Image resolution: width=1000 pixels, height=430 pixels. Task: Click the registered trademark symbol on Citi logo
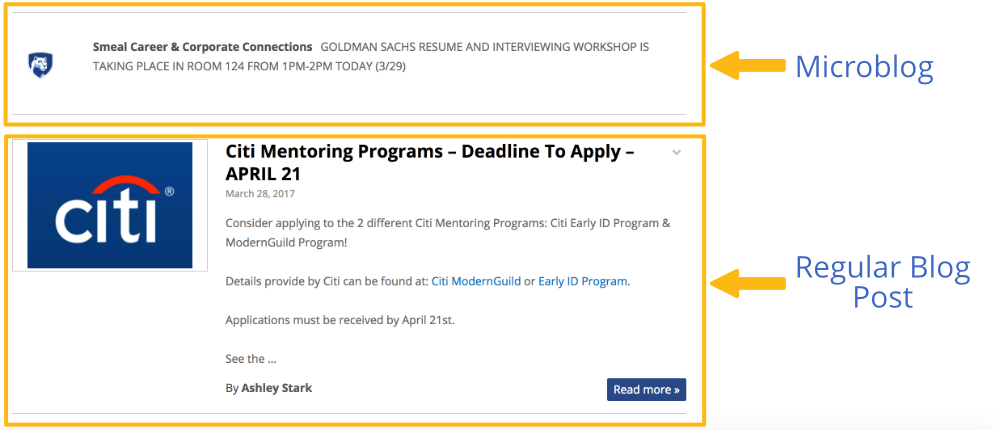click(x=169, y=191)
